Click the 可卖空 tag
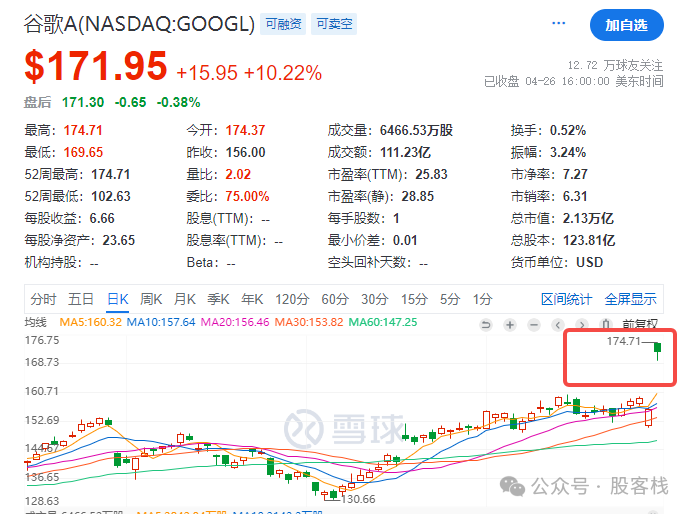The height and width of the screenshot is (514, 691). point(334,24)
